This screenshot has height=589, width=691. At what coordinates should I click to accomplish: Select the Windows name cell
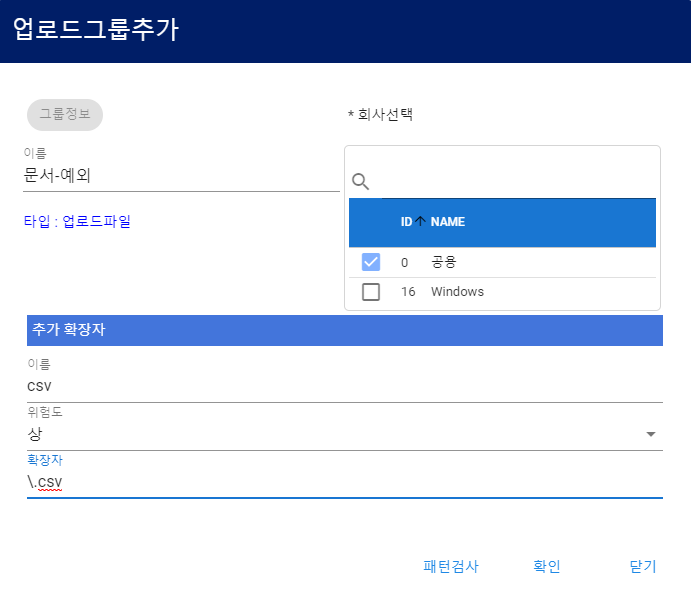pos(457,292)
